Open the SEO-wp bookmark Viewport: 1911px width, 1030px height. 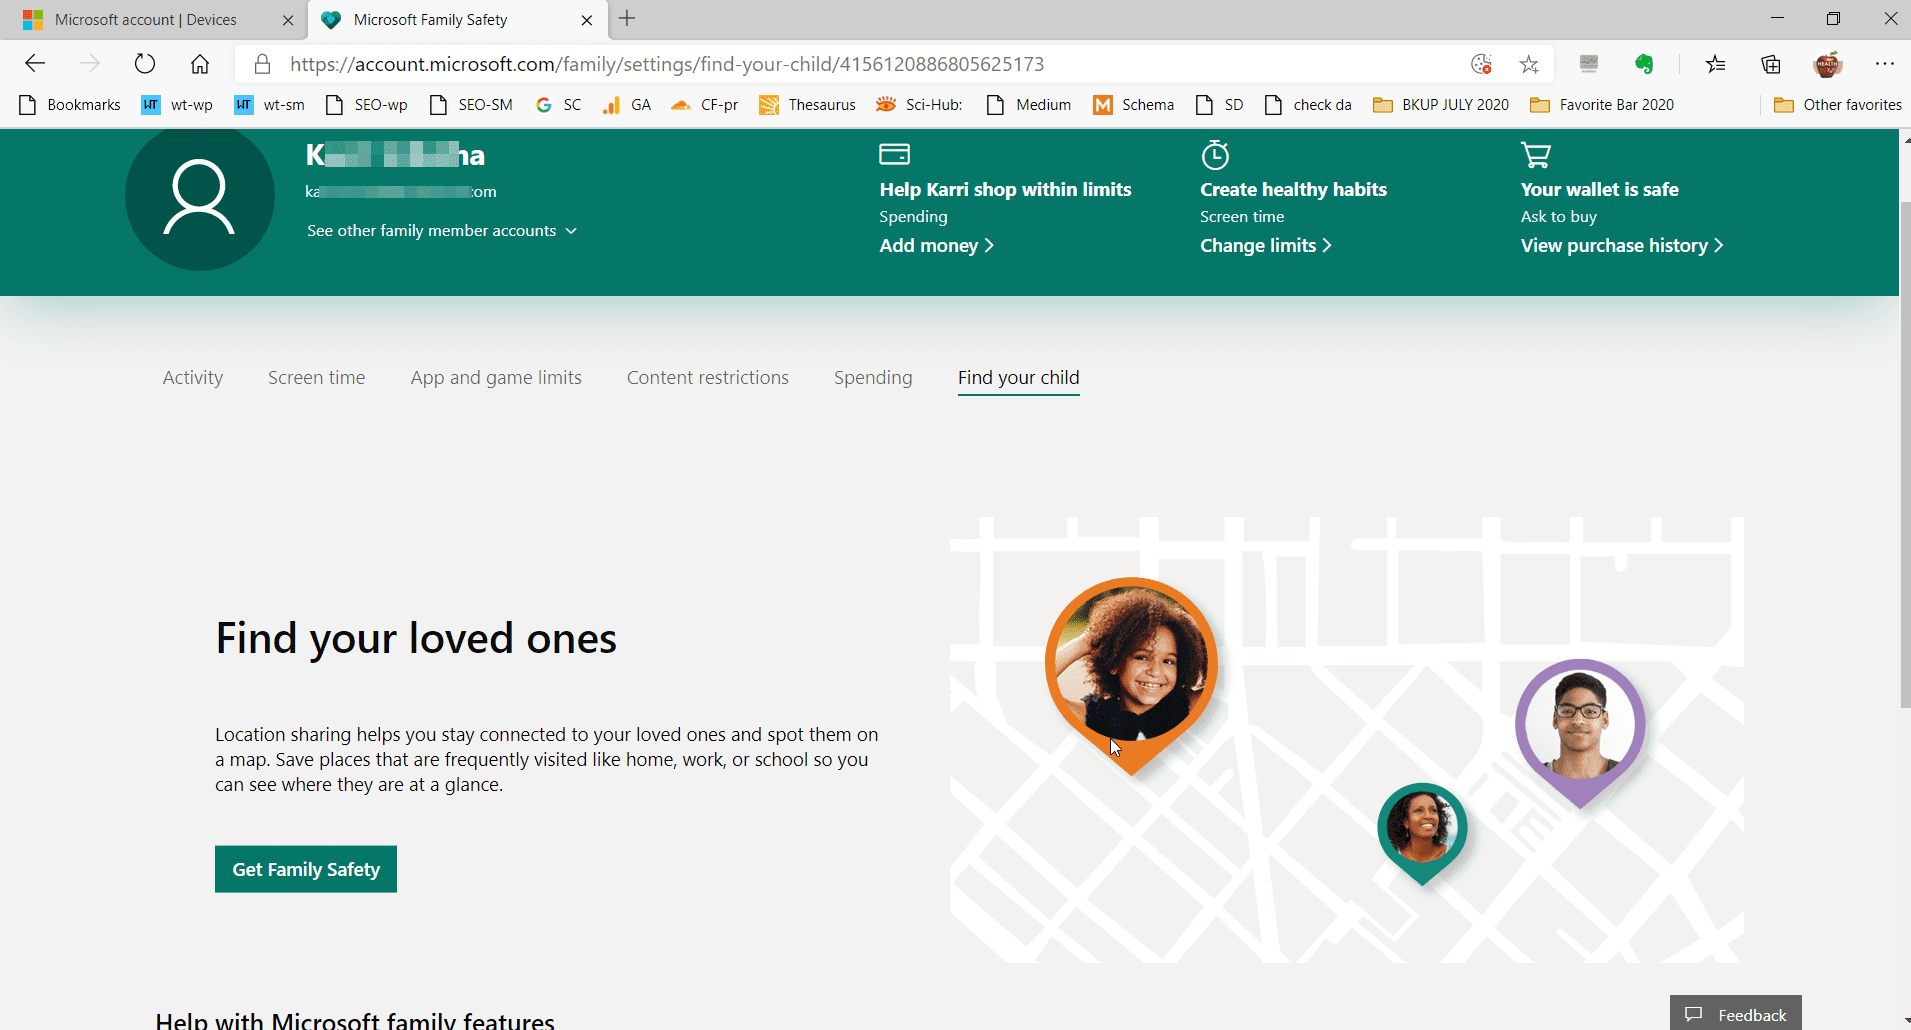[367, 105]
